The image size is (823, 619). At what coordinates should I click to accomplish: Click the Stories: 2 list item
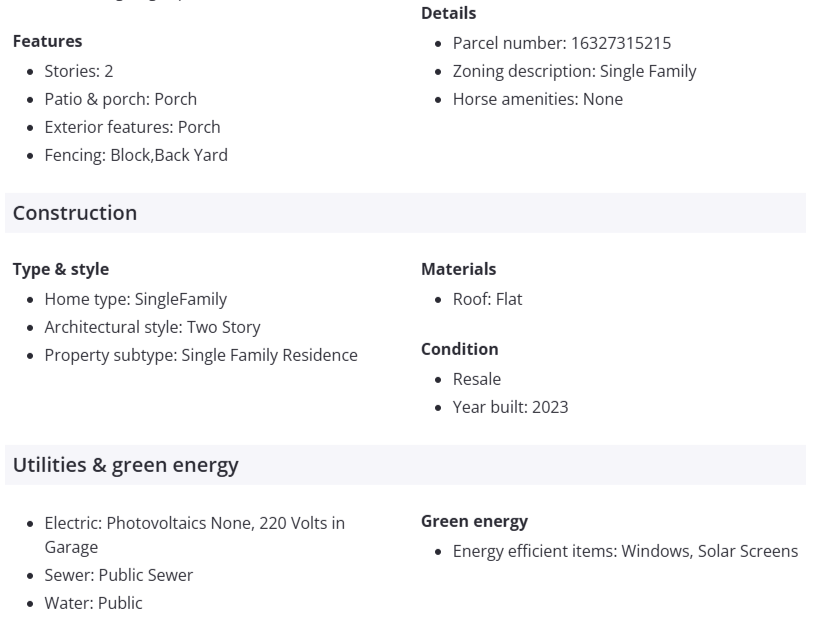(x=79, y=71)
